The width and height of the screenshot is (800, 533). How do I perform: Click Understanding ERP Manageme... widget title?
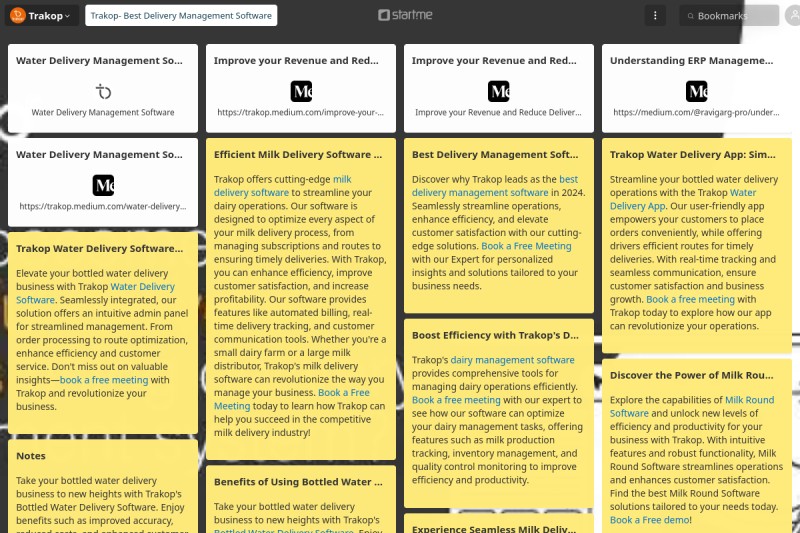tap(691, 61)
